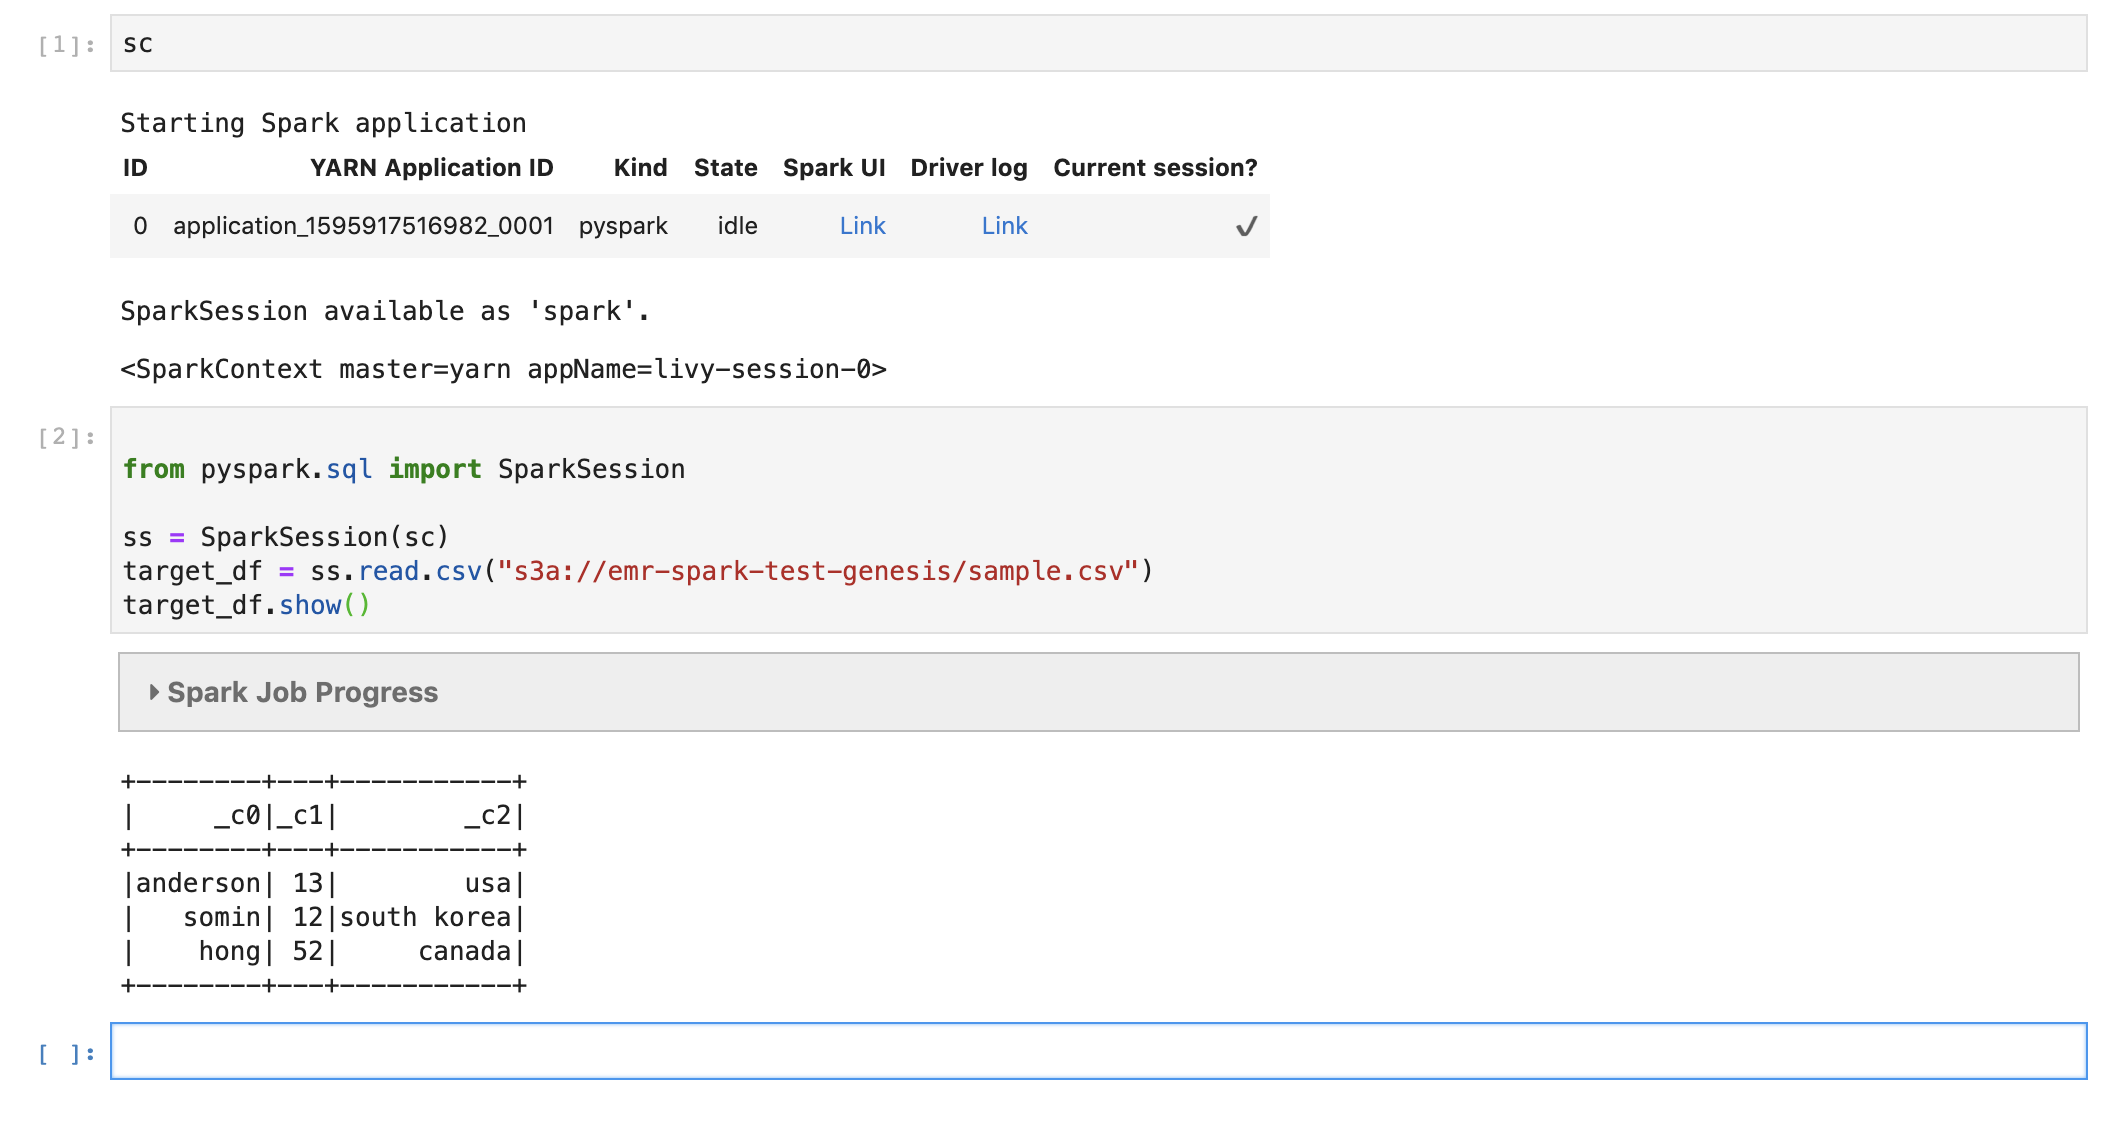
Task: Open the Spark UI link
Action: point(862,226)
